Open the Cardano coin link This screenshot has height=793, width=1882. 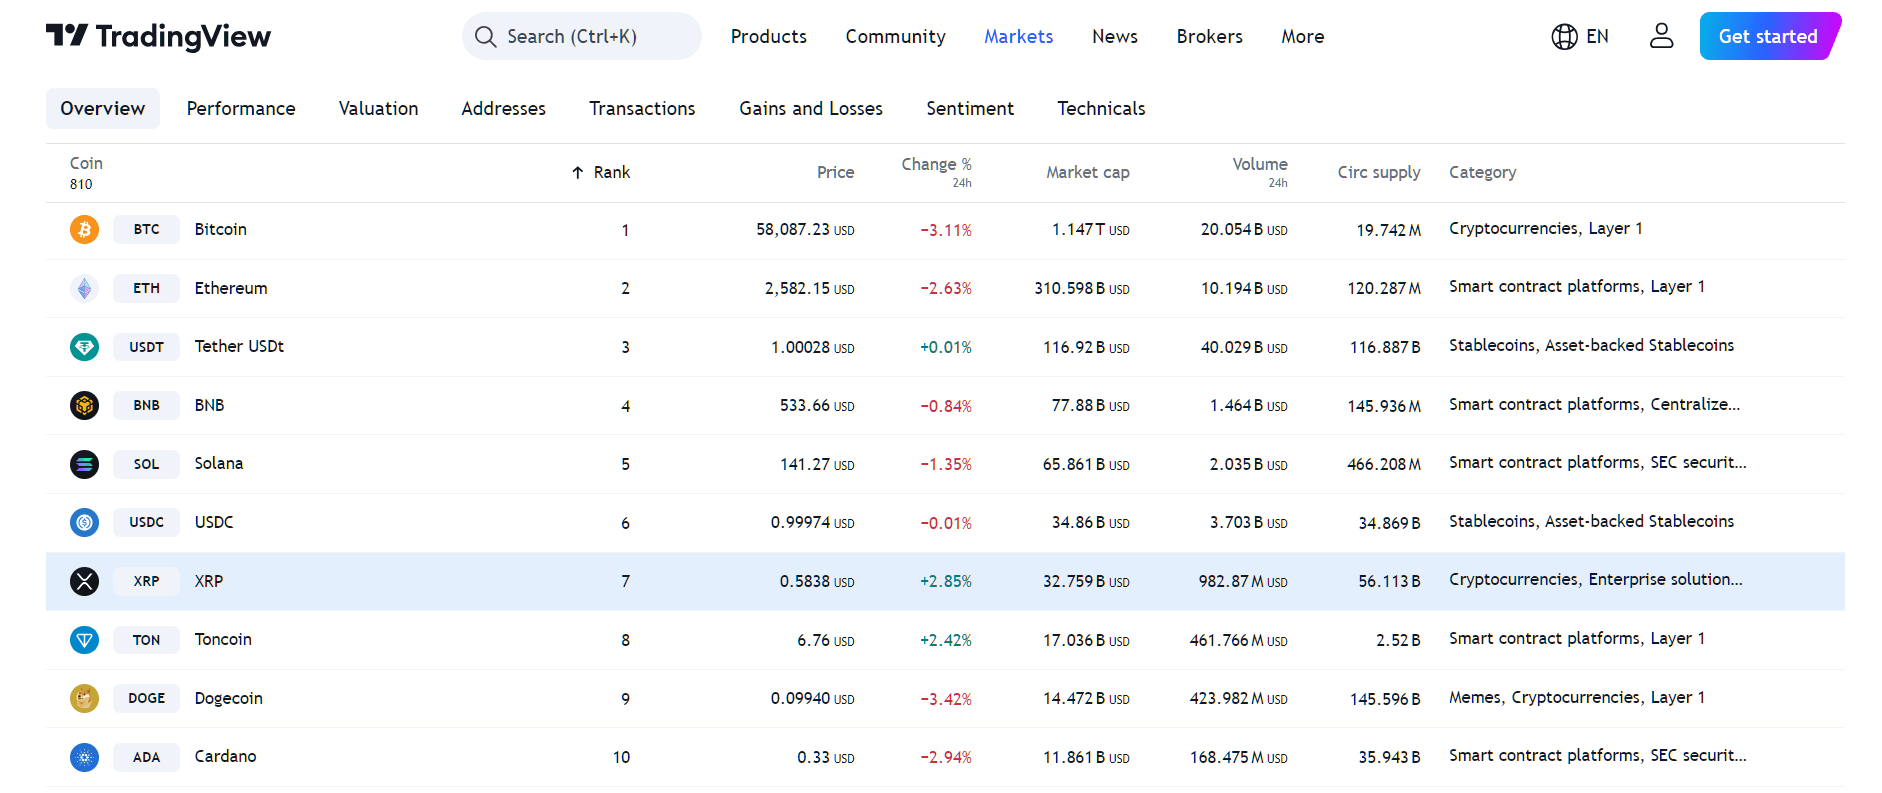(x=225, y=756)
